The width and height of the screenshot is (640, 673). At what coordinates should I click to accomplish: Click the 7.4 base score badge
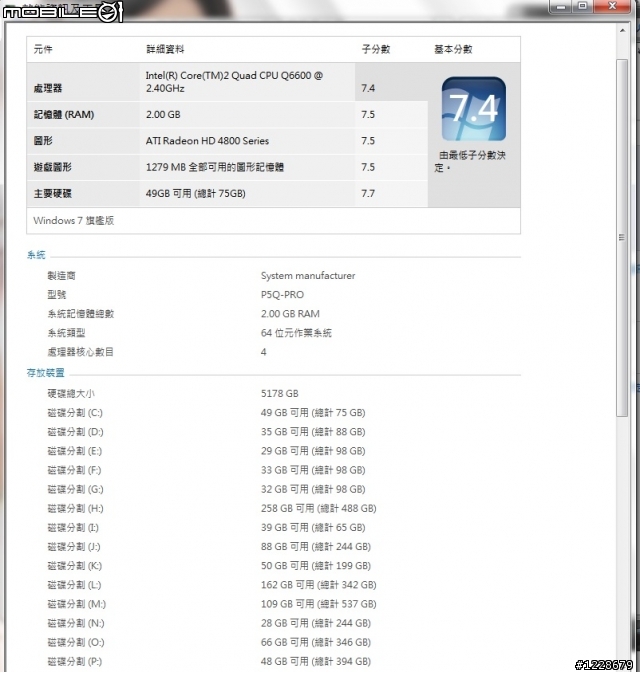pyautogui.click(x=473, y=109)
